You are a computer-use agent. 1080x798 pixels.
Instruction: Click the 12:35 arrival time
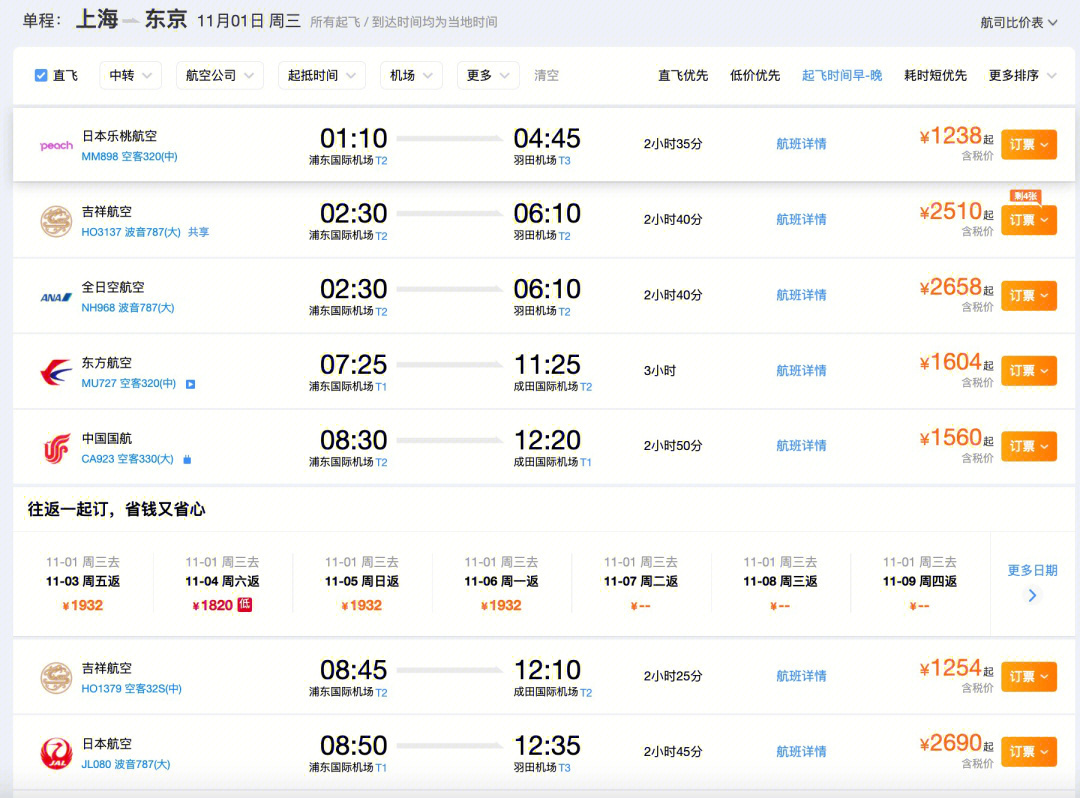[x=548, y=746]
